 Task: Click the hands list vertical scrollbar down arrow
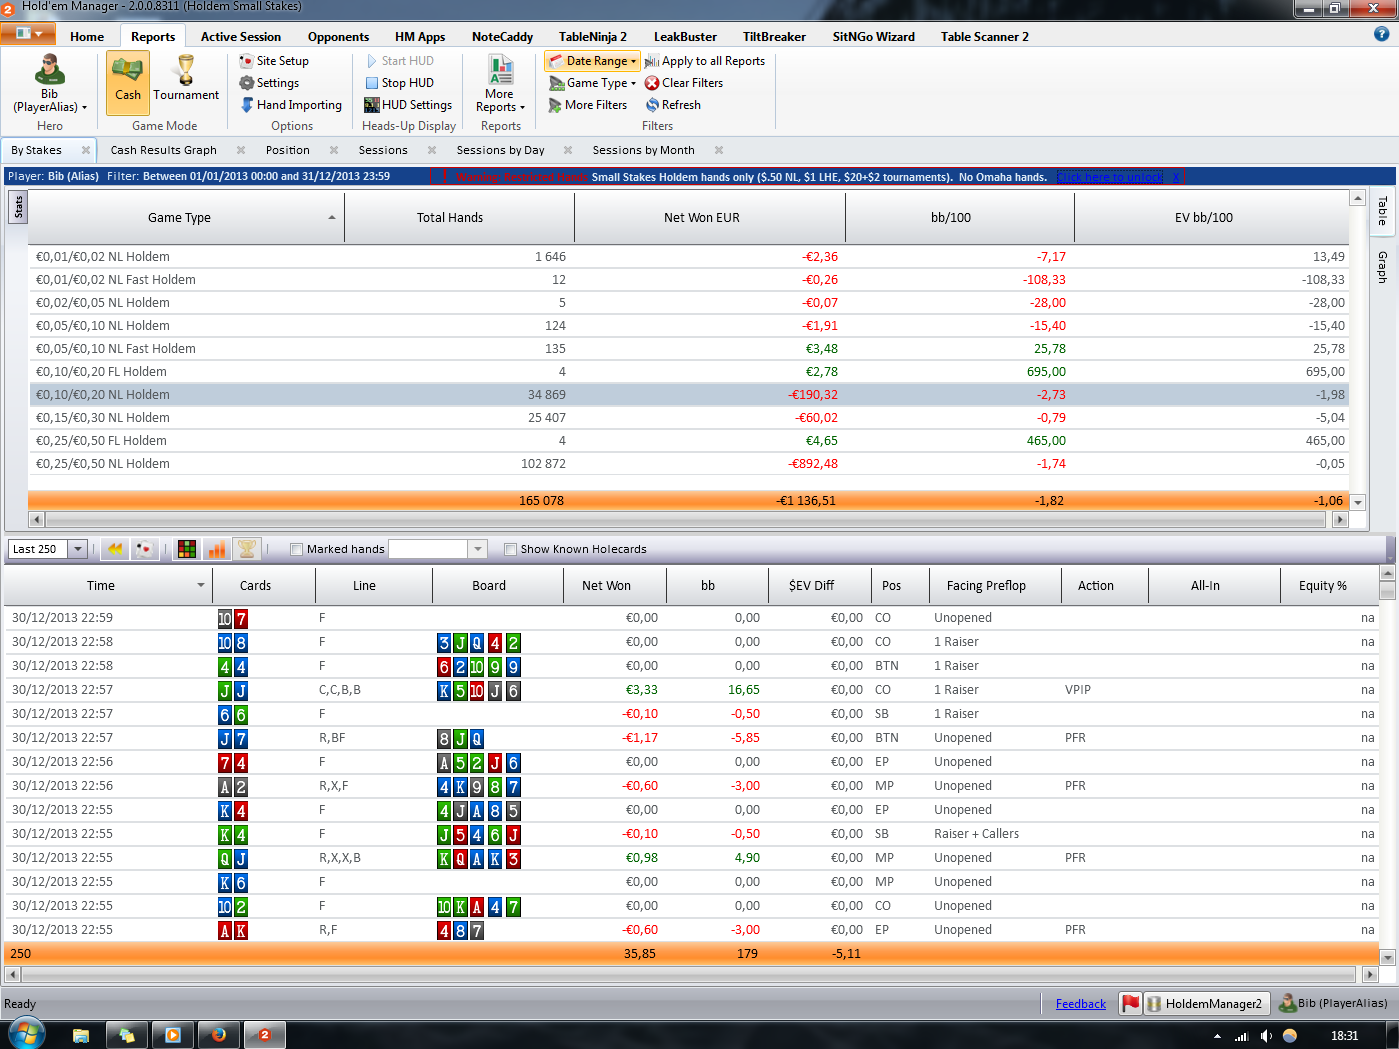coord(1387,958)
